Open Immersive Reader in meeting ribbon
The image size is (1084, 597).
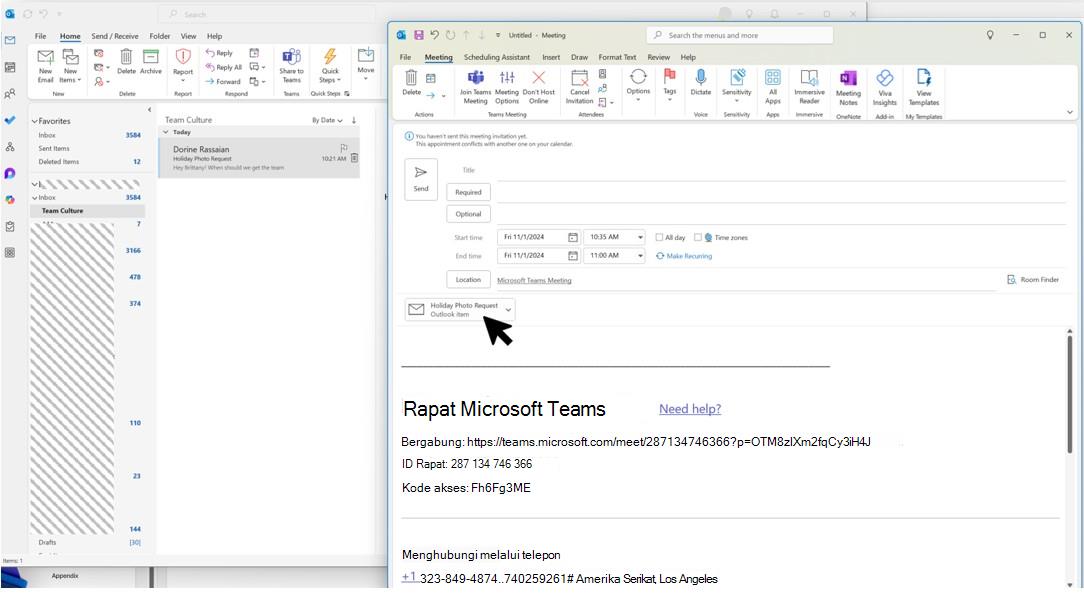(809, 88)
